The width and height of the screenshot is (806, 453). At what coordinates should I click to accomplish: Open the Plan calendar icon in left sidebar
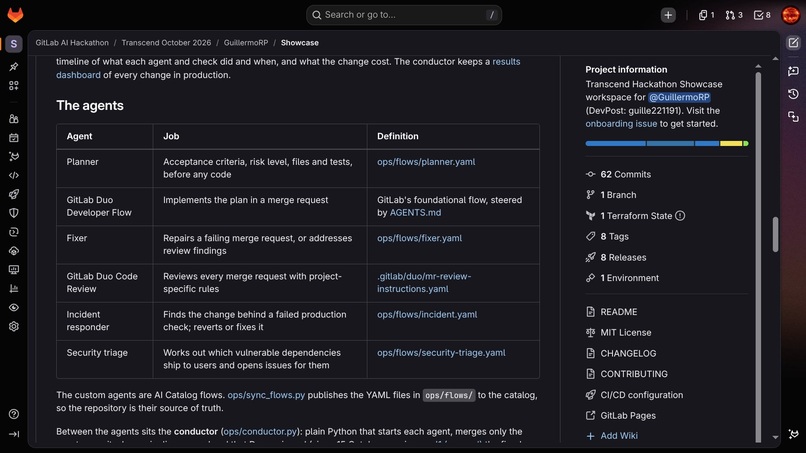click(x=14, y=138)
